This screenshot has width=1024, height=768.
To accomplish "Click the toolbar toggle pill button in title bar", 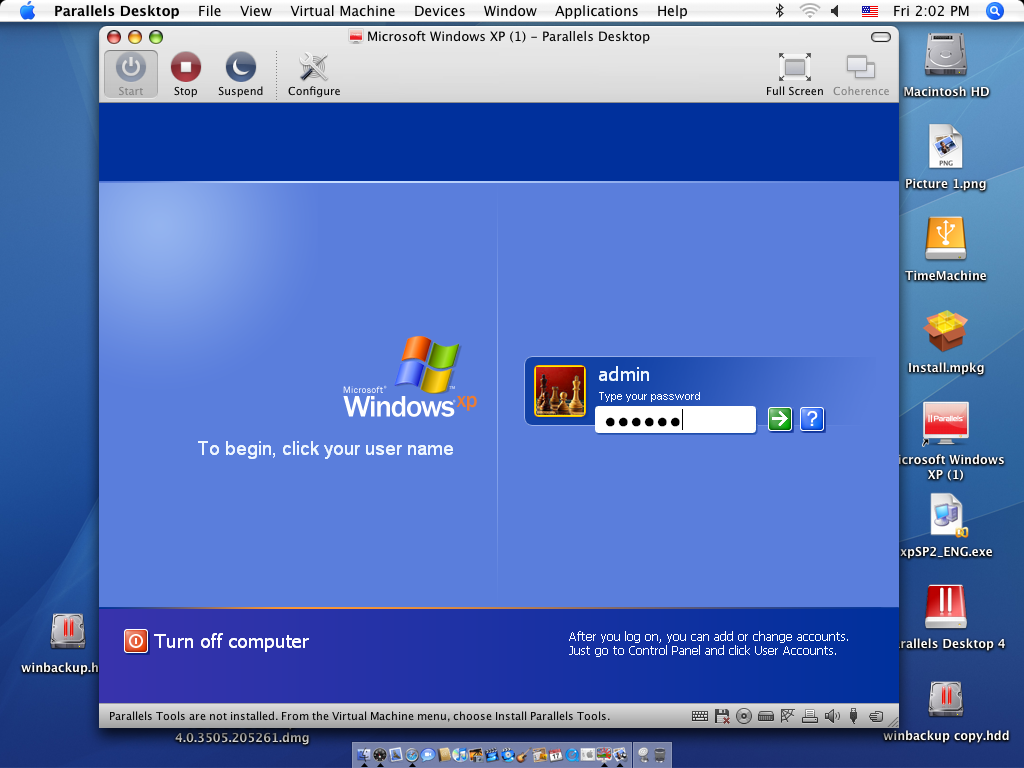I will 880,37.
